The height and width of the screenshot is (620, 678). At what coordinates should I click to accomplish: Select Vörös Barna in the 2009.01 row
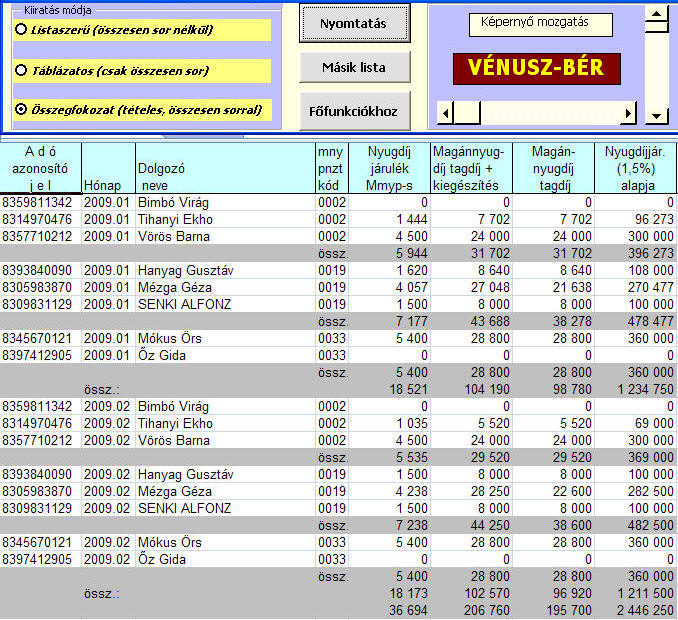(173, 236)
